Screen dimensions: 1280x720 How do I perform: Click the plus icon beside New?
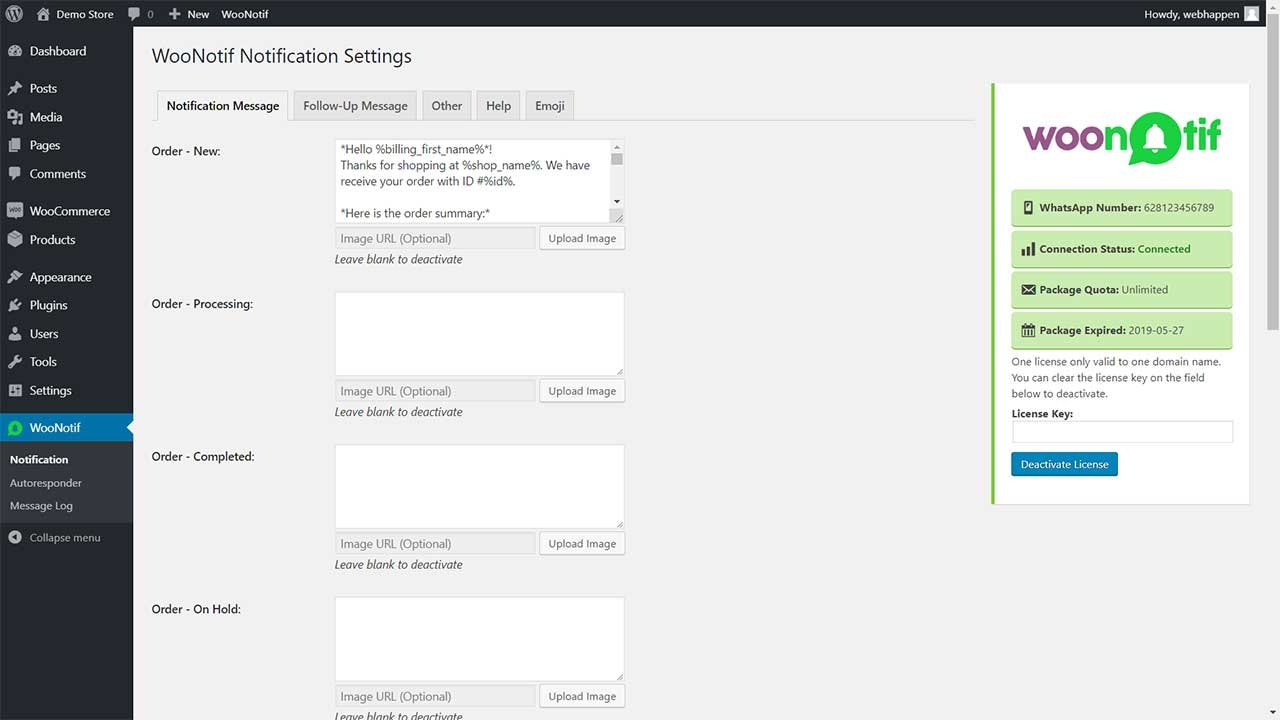point(175,14)
